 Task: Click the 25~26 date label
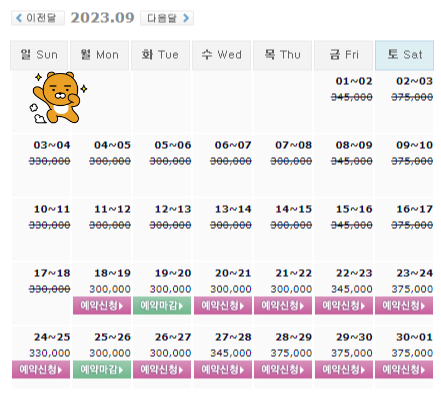coord(112,337)
